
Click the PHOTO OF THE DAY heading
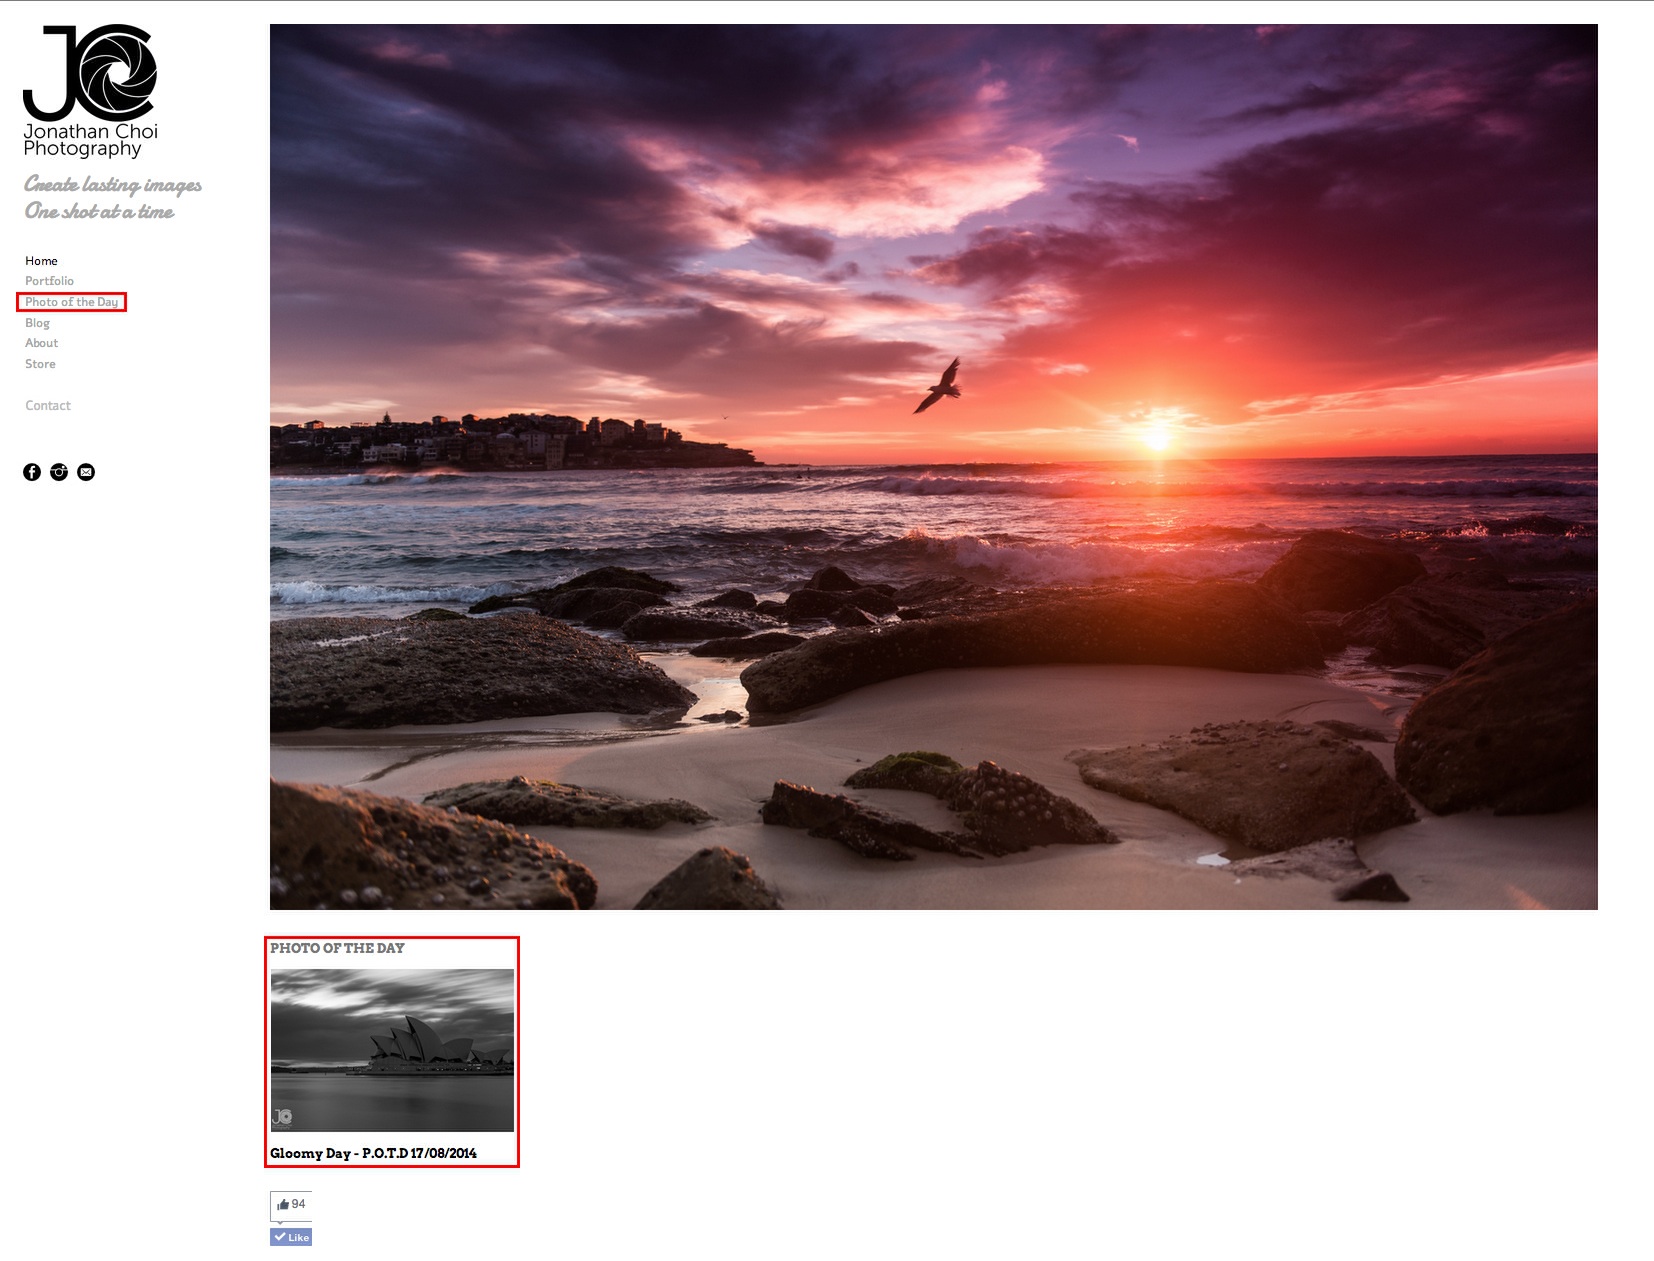(x=337, y=948)
